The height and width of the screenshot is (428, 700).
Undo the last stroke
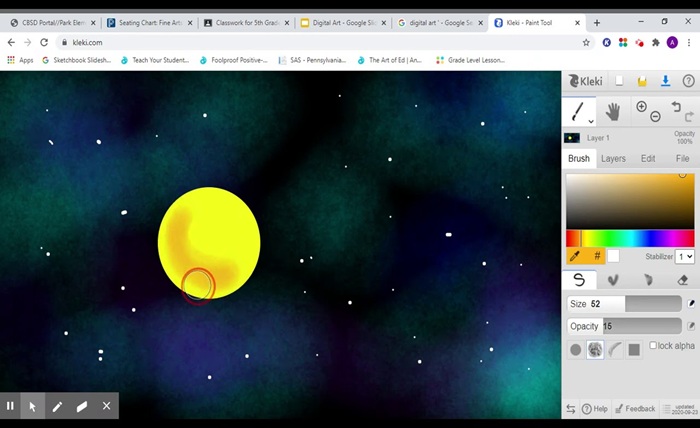676,106
